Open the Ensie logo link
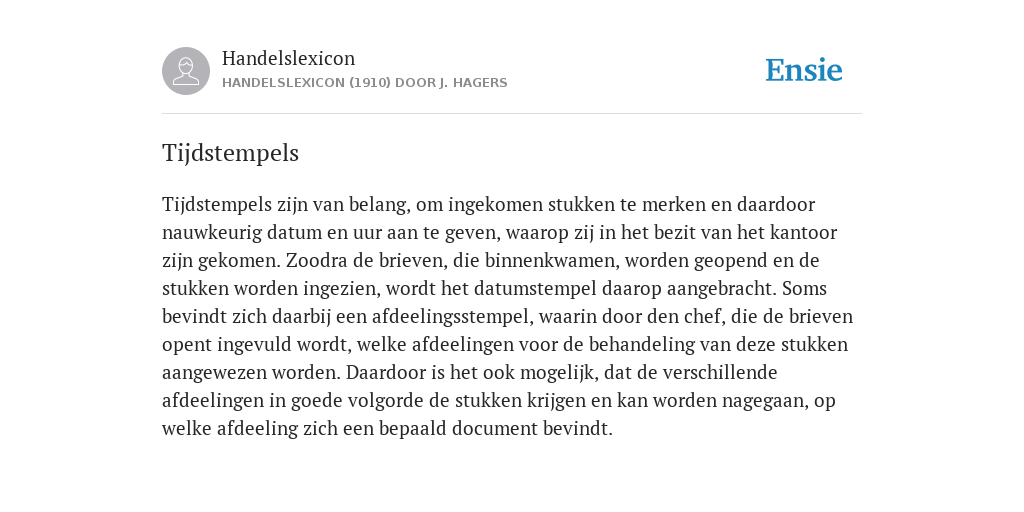Image resolution: width=1024 pixels, height=512 pixels. click(x=804, y=70)
